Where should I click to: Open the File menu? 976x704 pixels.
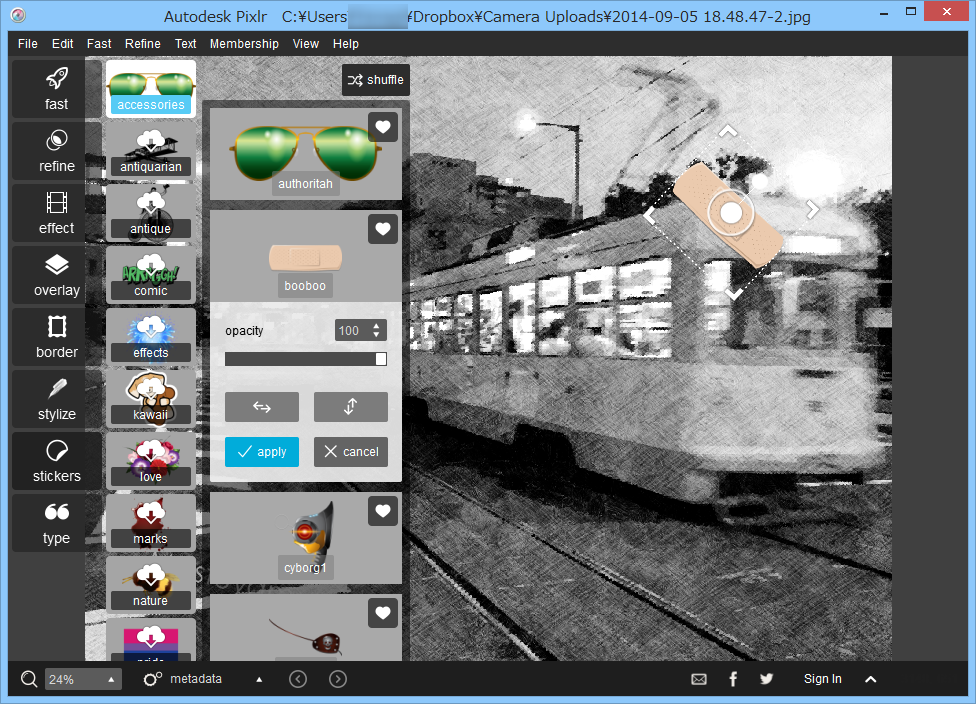[x=27, y=44]
